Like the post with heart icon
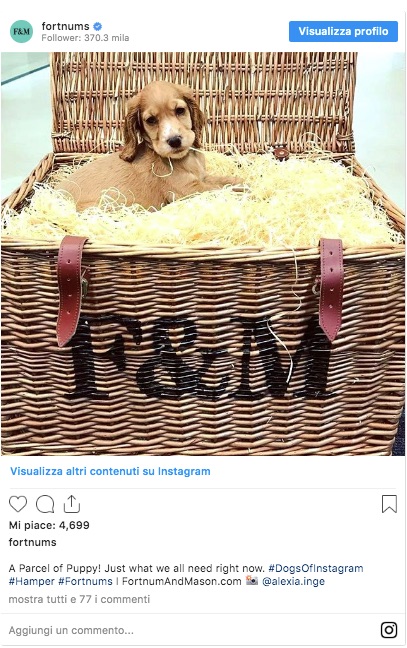 pos(18,504)
